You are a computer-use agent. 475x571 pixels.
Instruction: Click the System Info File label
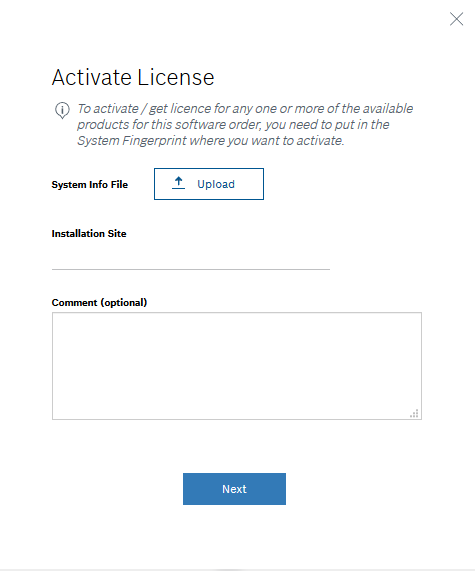[x=90, y=185]
